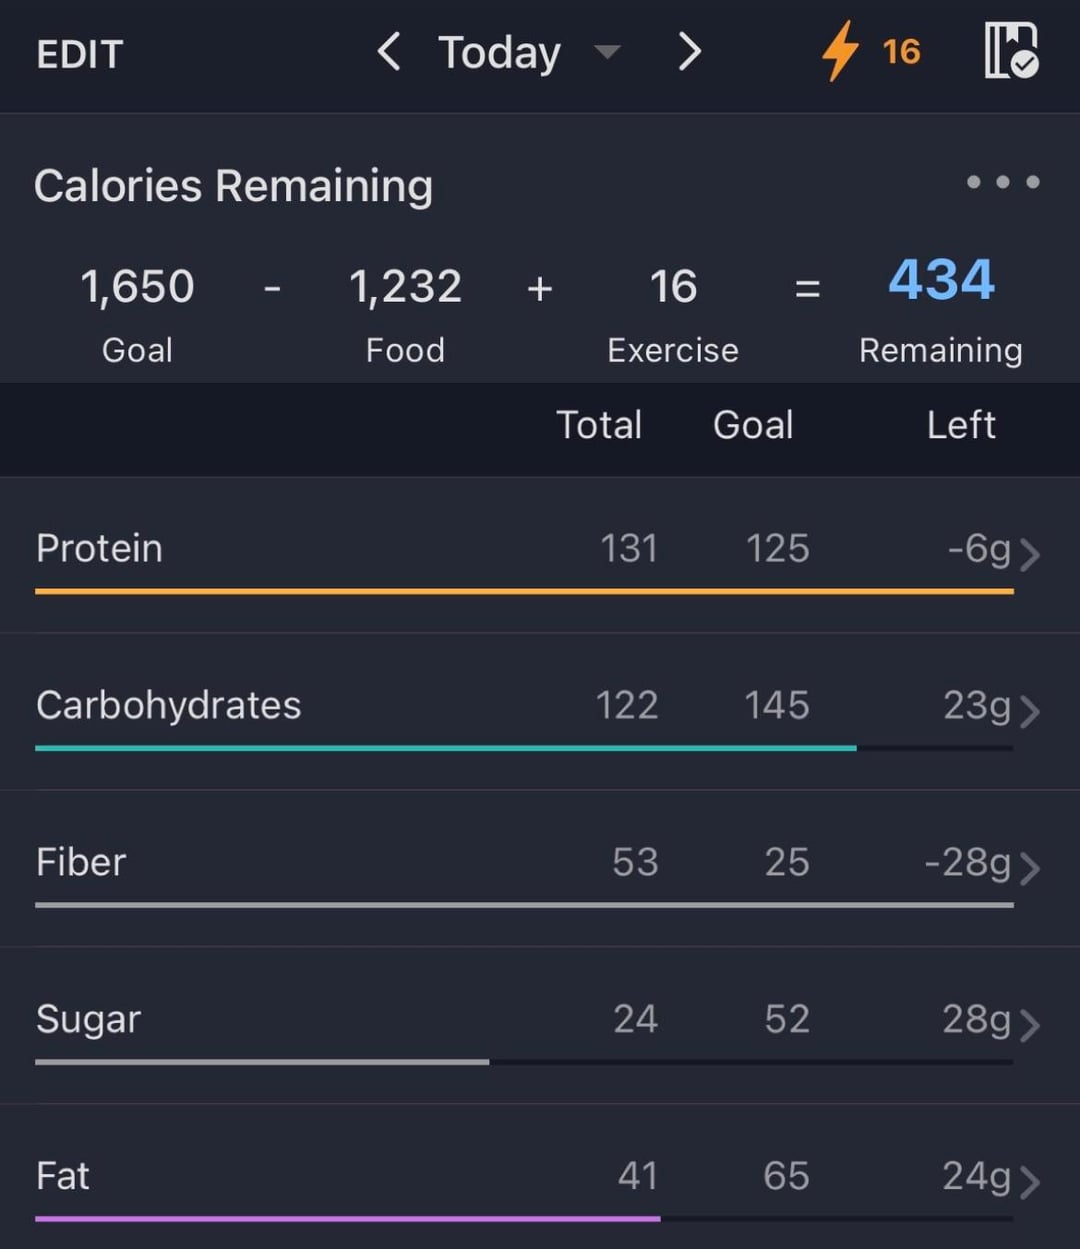Click the purple Fat progress bar
Screen dimensions: 1080x1249
347,1218
